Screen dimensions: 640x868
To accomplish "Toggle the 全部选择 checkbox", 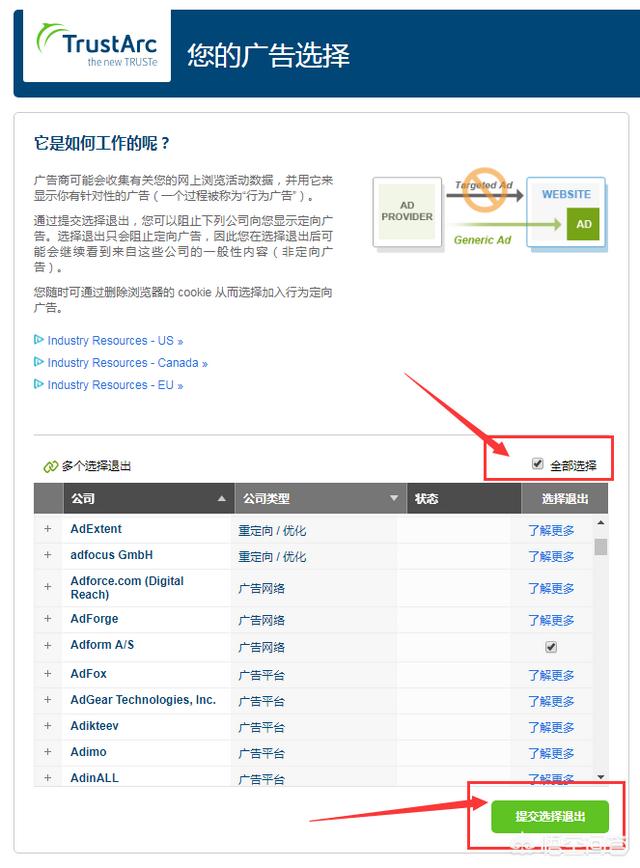I will (x=538, y=464).
